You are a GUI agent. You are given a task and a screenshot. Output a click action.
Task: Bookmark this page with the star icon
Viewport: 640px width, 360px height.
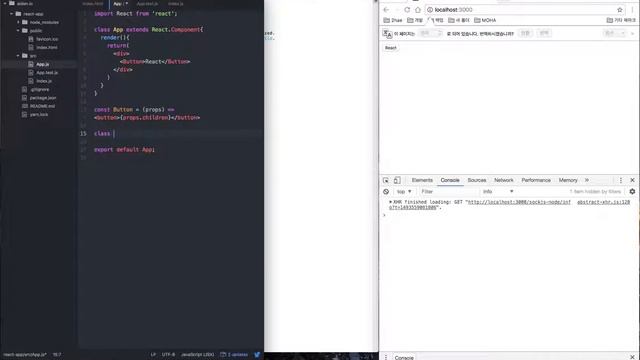point(620,10)
